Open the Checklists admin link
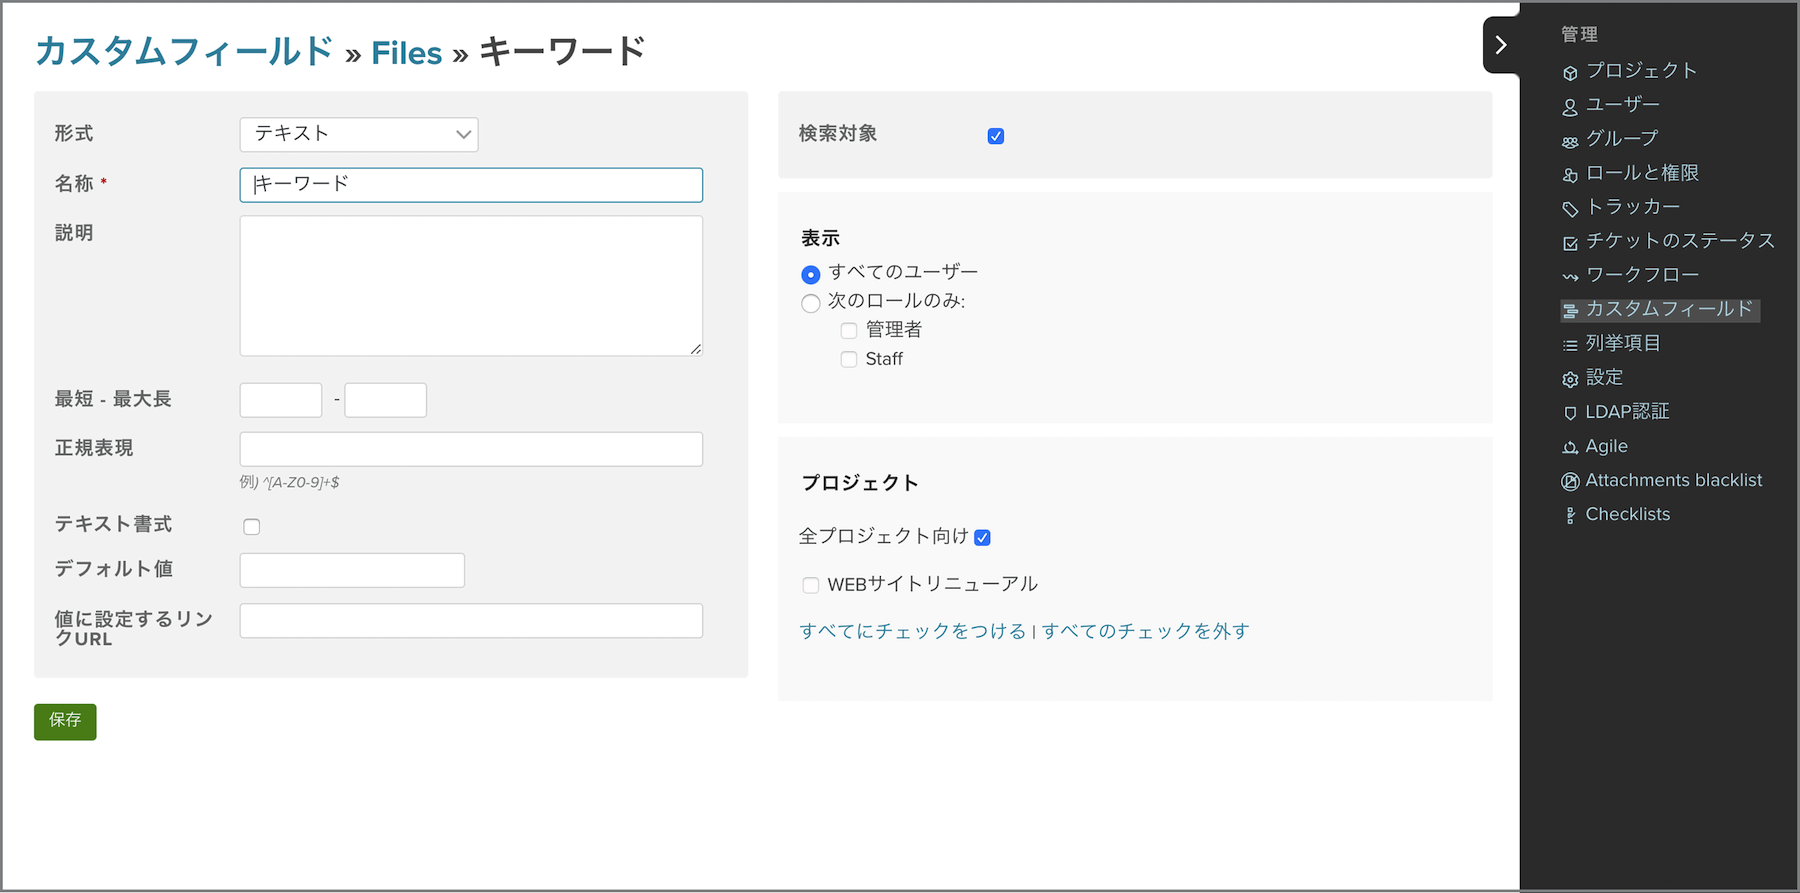The width and height of the screenshot is (1800, 893). coord(1628,515)
